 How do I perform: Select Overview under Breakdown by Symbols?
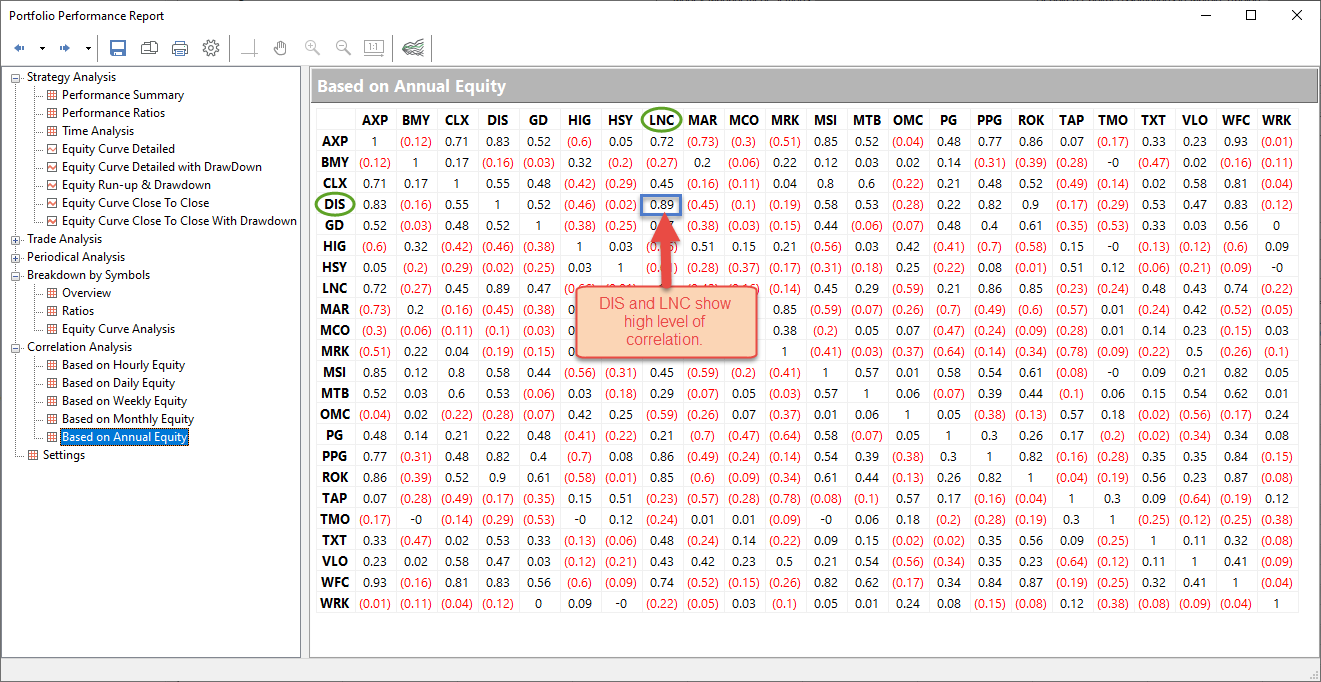(87, 293)
